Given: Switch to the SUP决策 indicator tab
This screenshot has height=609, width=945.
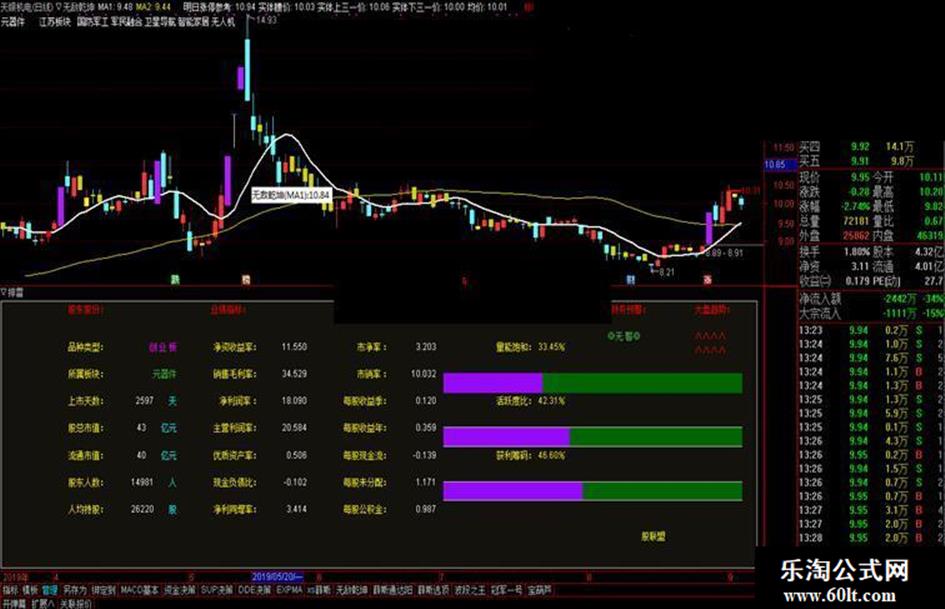Looking at the screenshot, I should (217, 590).
